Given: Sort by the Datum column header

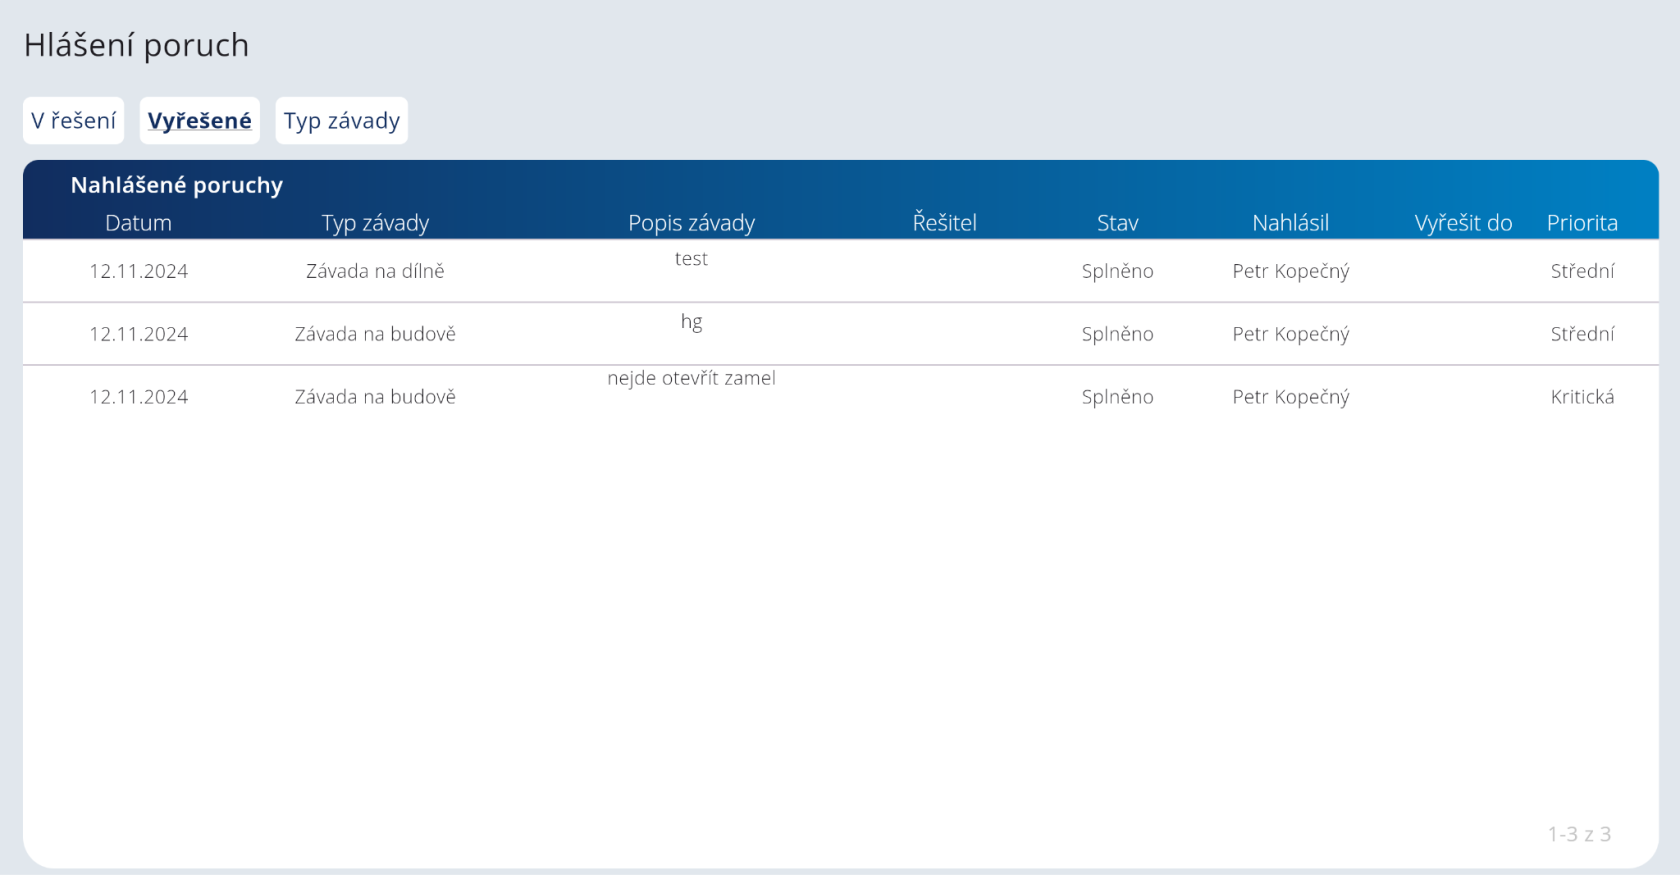Looking at the screenshot, I should coord(138,223).
